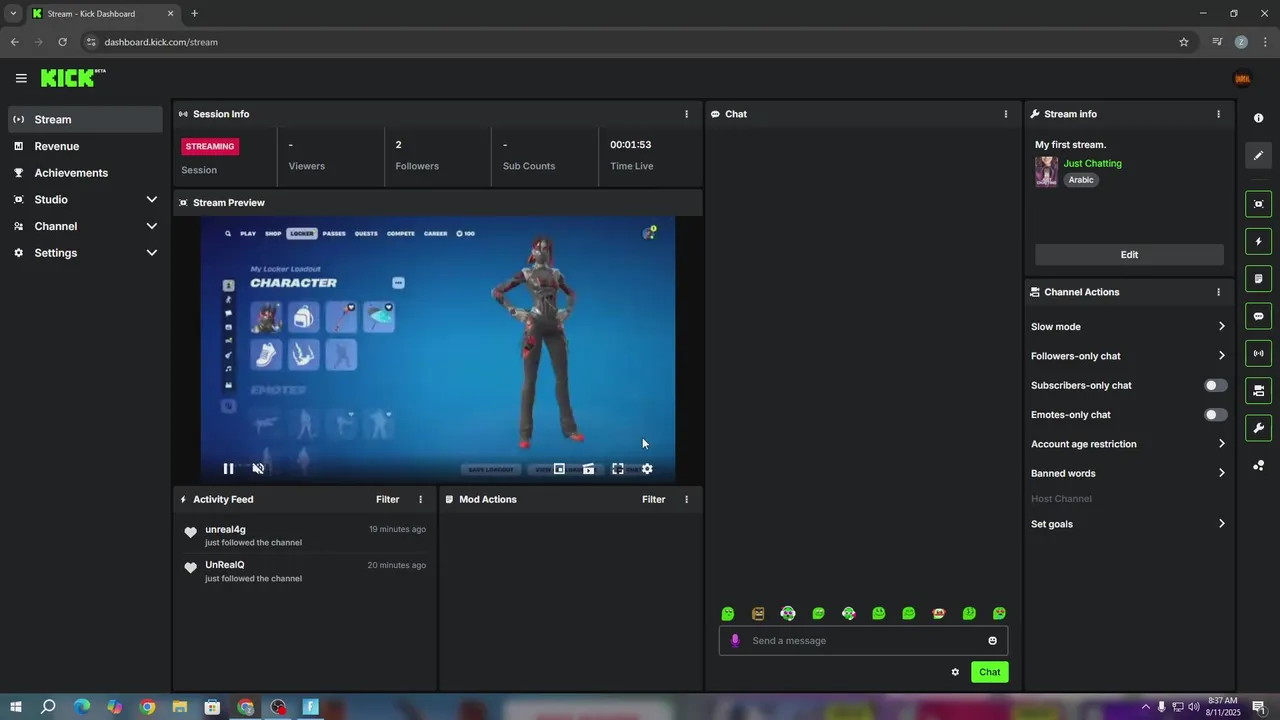Image resolution: width=1280 pixels, height=720 pixels.
Task: Toggle Subscribers-only chat switch
Action: tap(1215, 385)
